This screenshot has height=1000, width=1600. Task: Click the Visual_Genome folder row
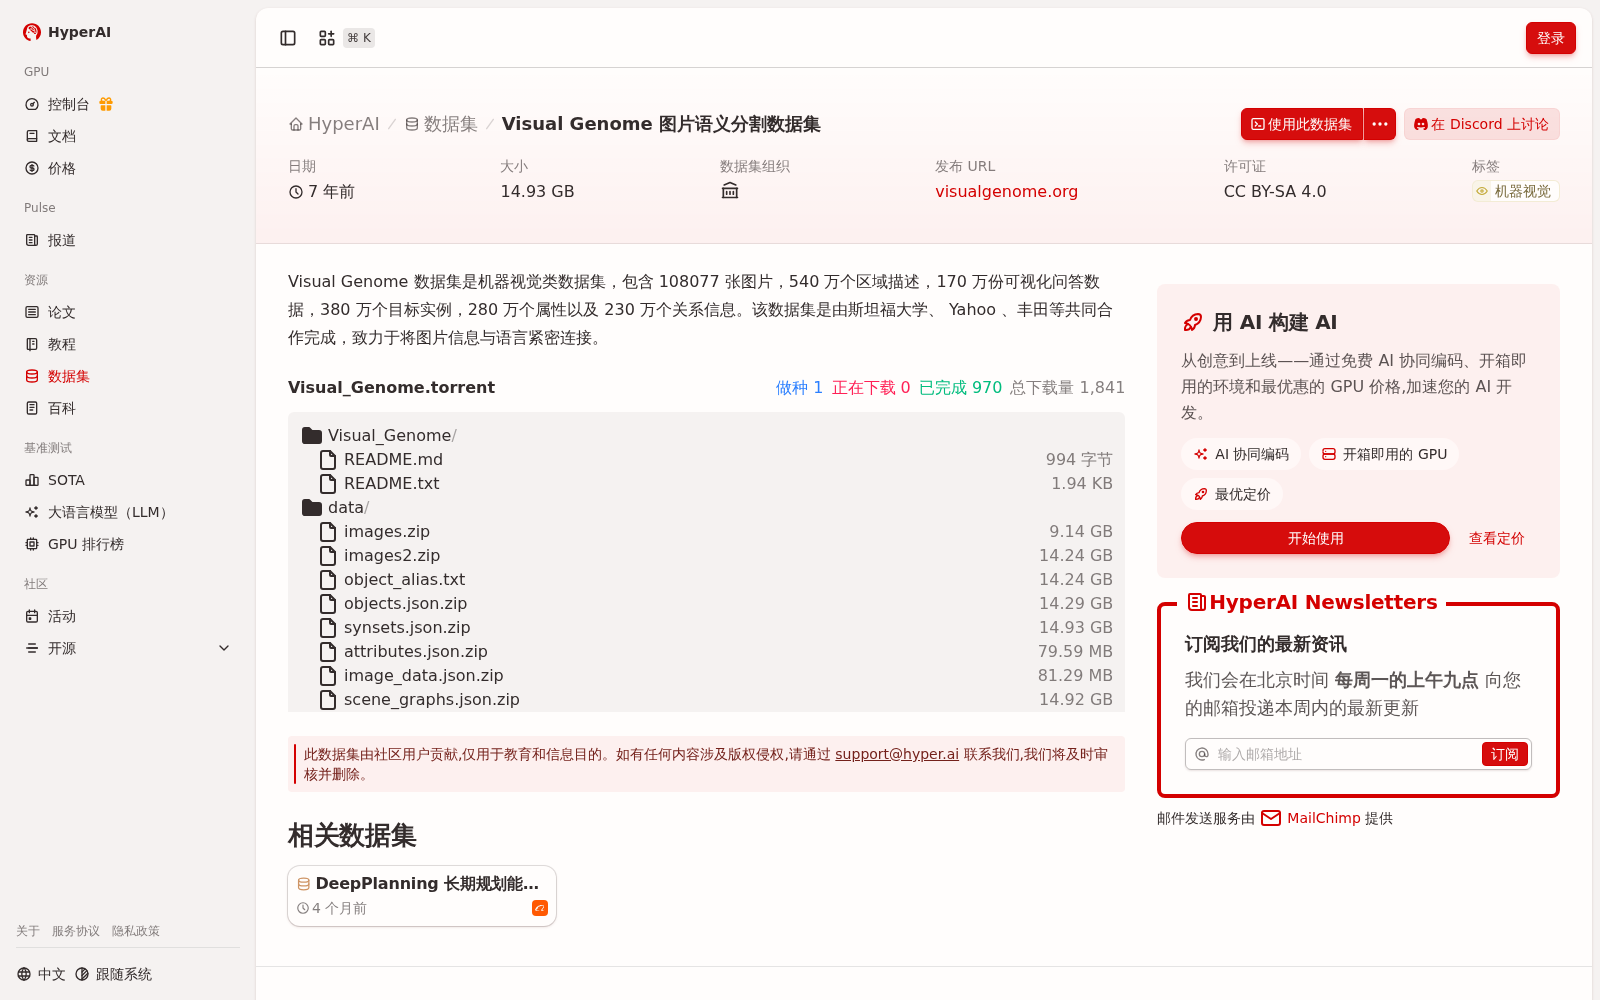[x=706, y=435]
